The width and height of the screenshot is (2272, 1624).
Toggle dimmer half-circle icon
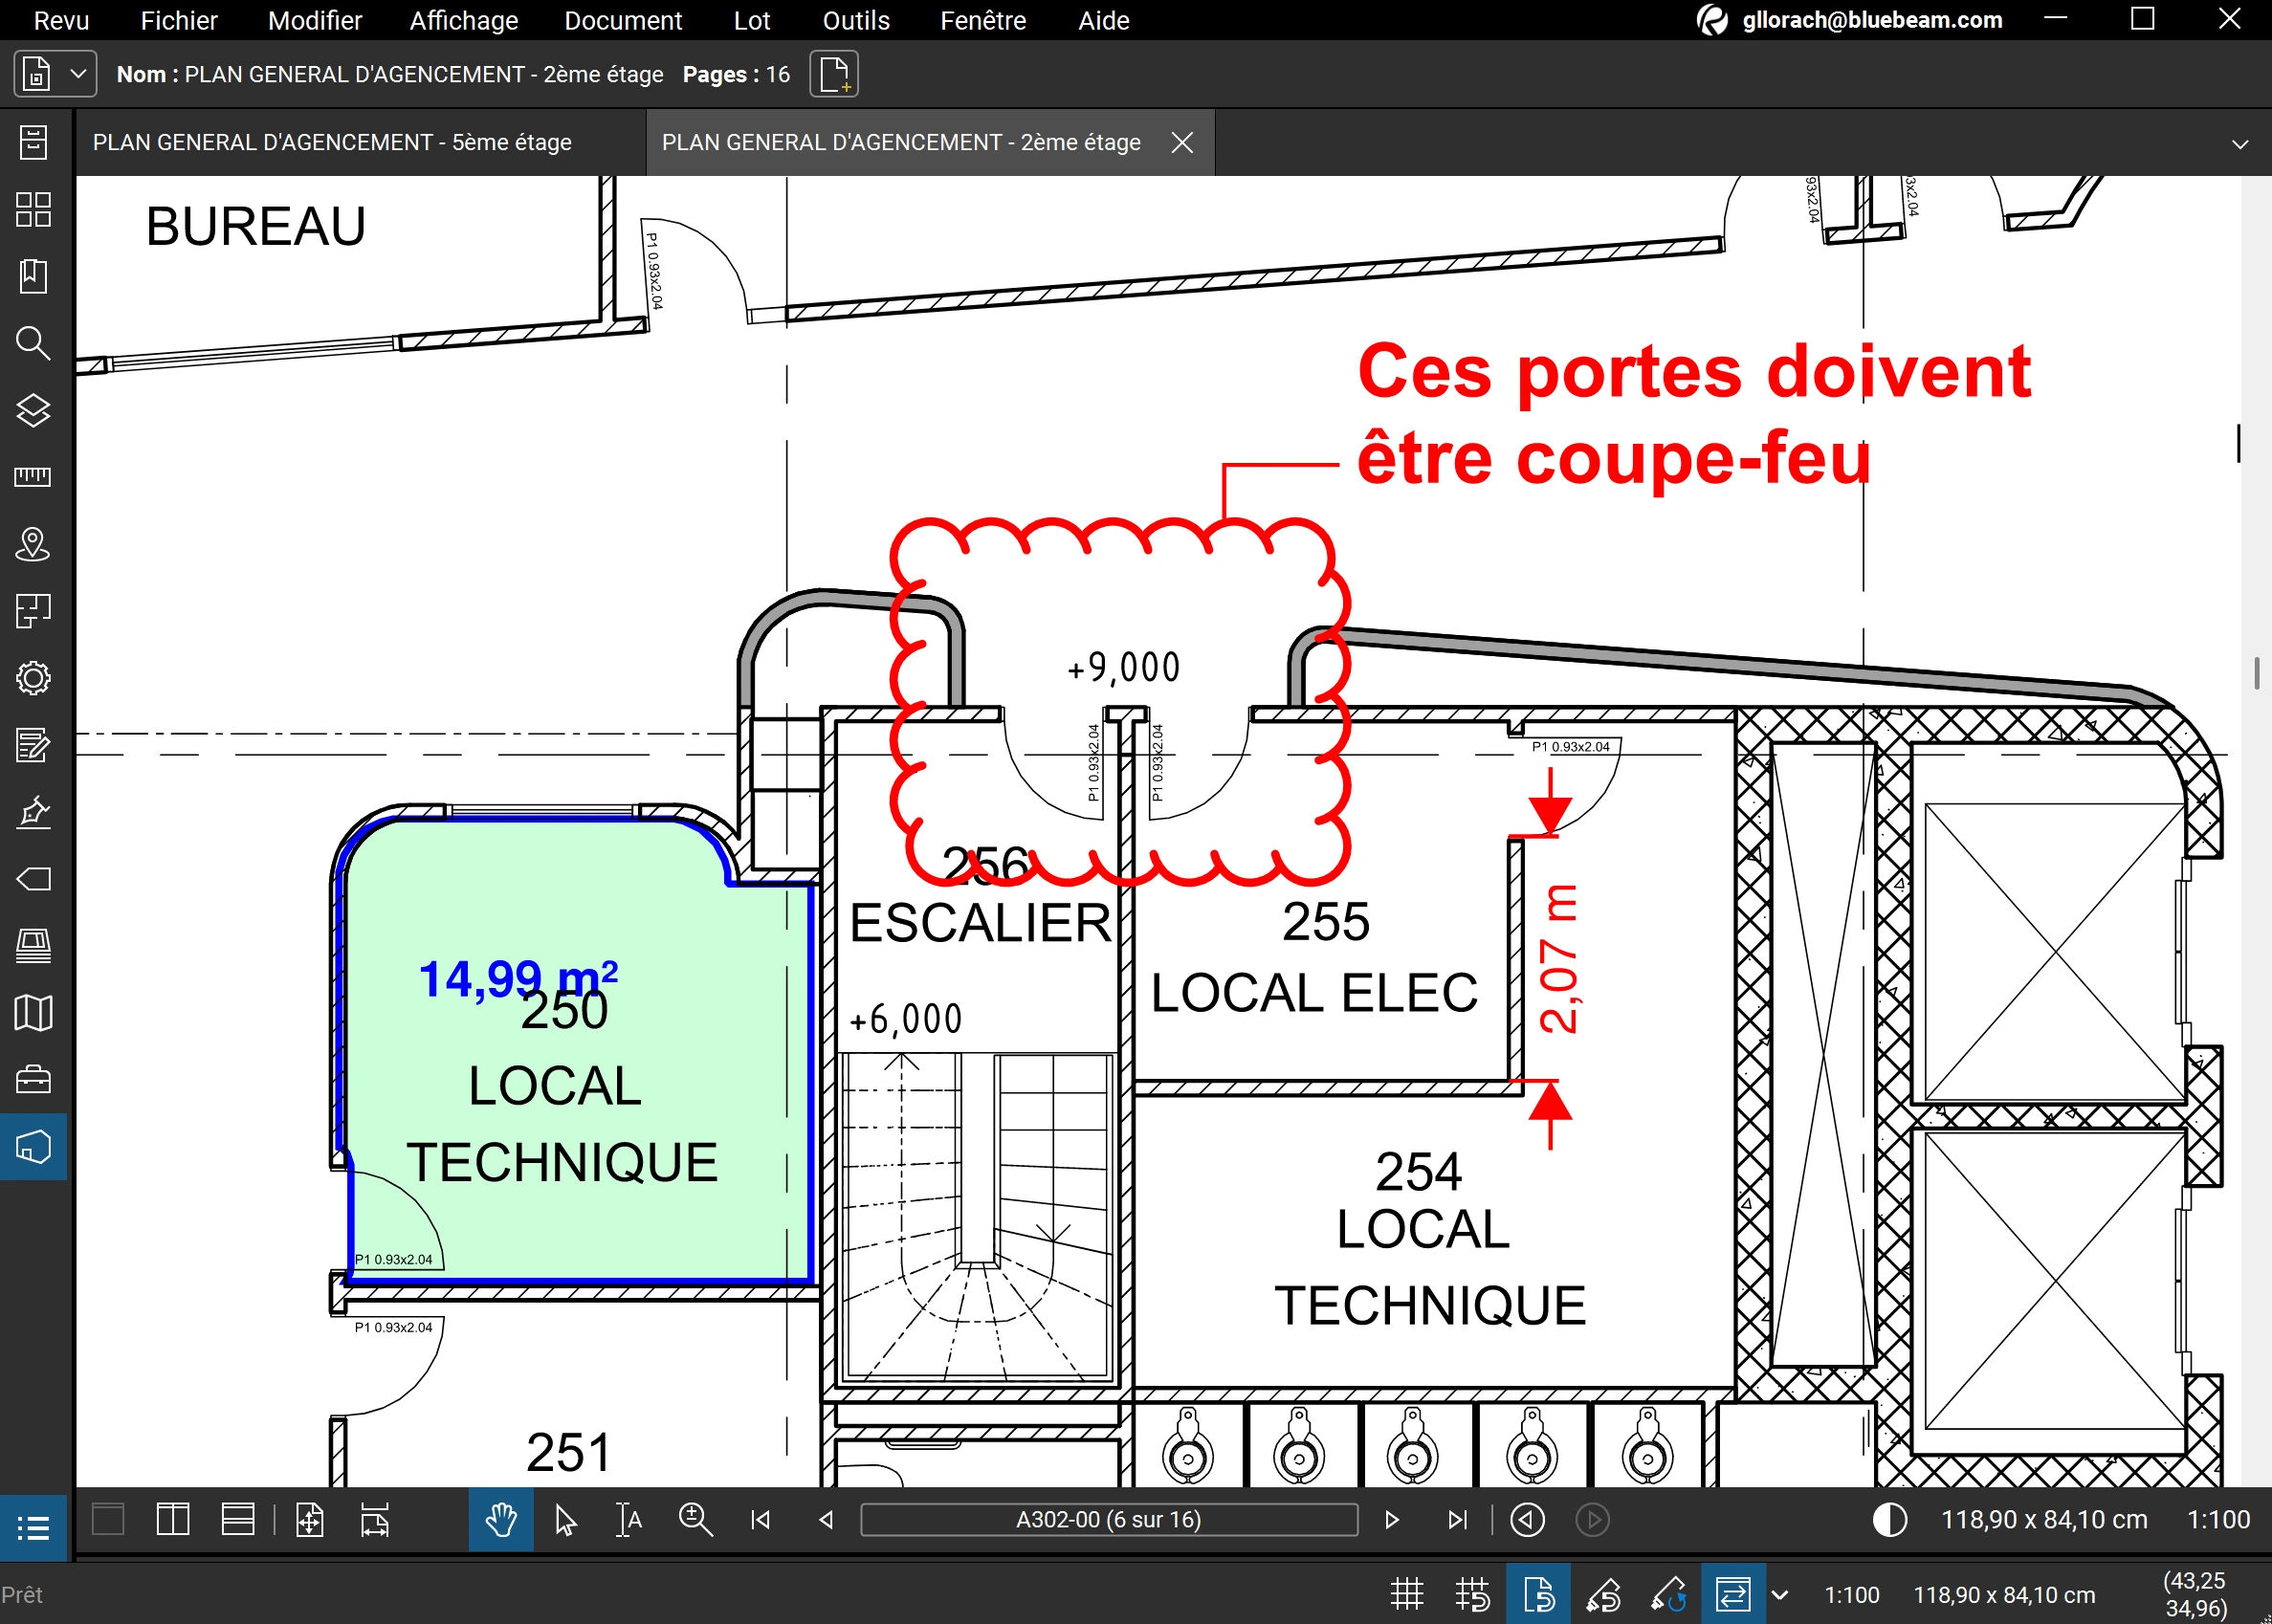pyautogui.click(x=1889, y=1520)
